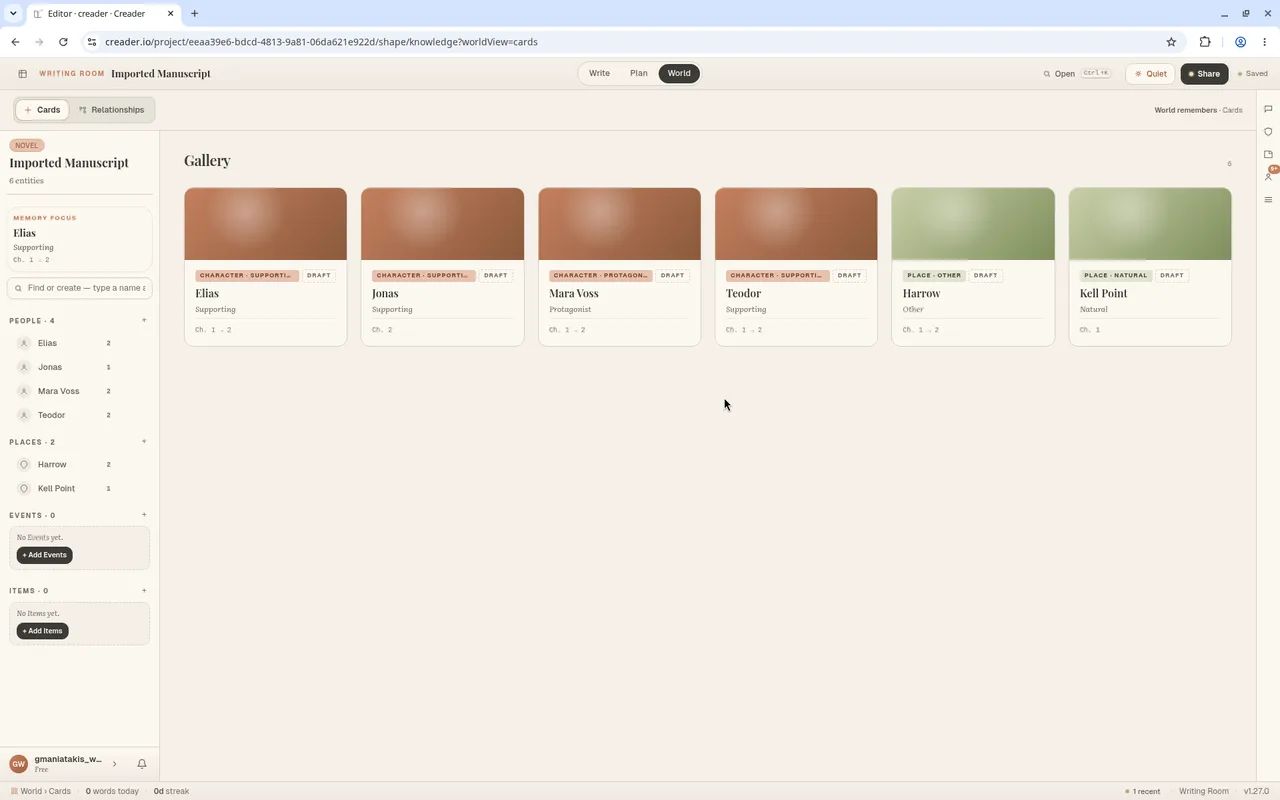Expand the account menu chevron

point(114,764)
